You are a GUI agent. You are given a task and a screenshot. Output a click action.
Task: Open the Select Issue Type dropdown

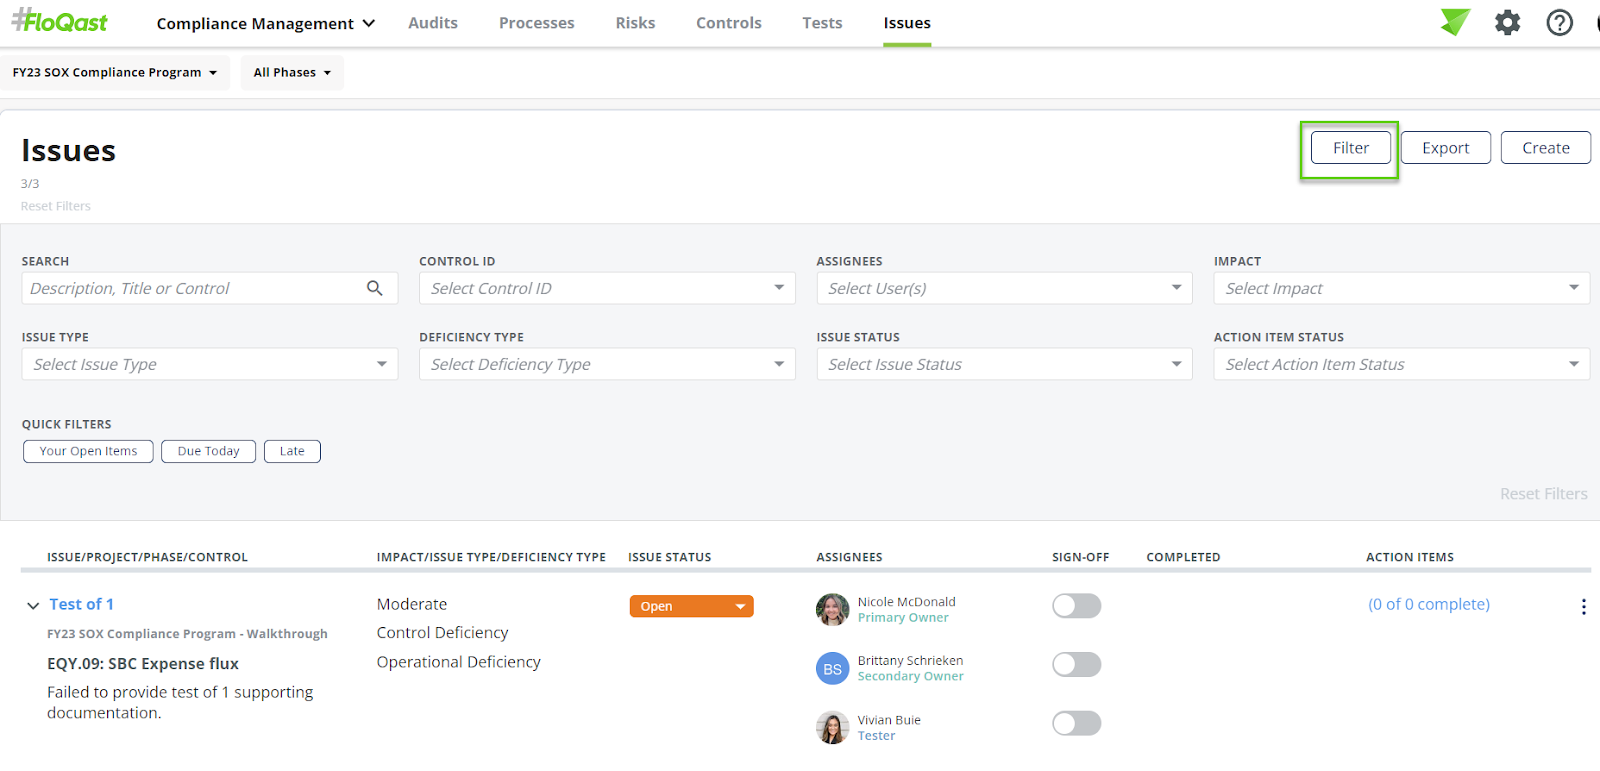click(x=210, y=364)
